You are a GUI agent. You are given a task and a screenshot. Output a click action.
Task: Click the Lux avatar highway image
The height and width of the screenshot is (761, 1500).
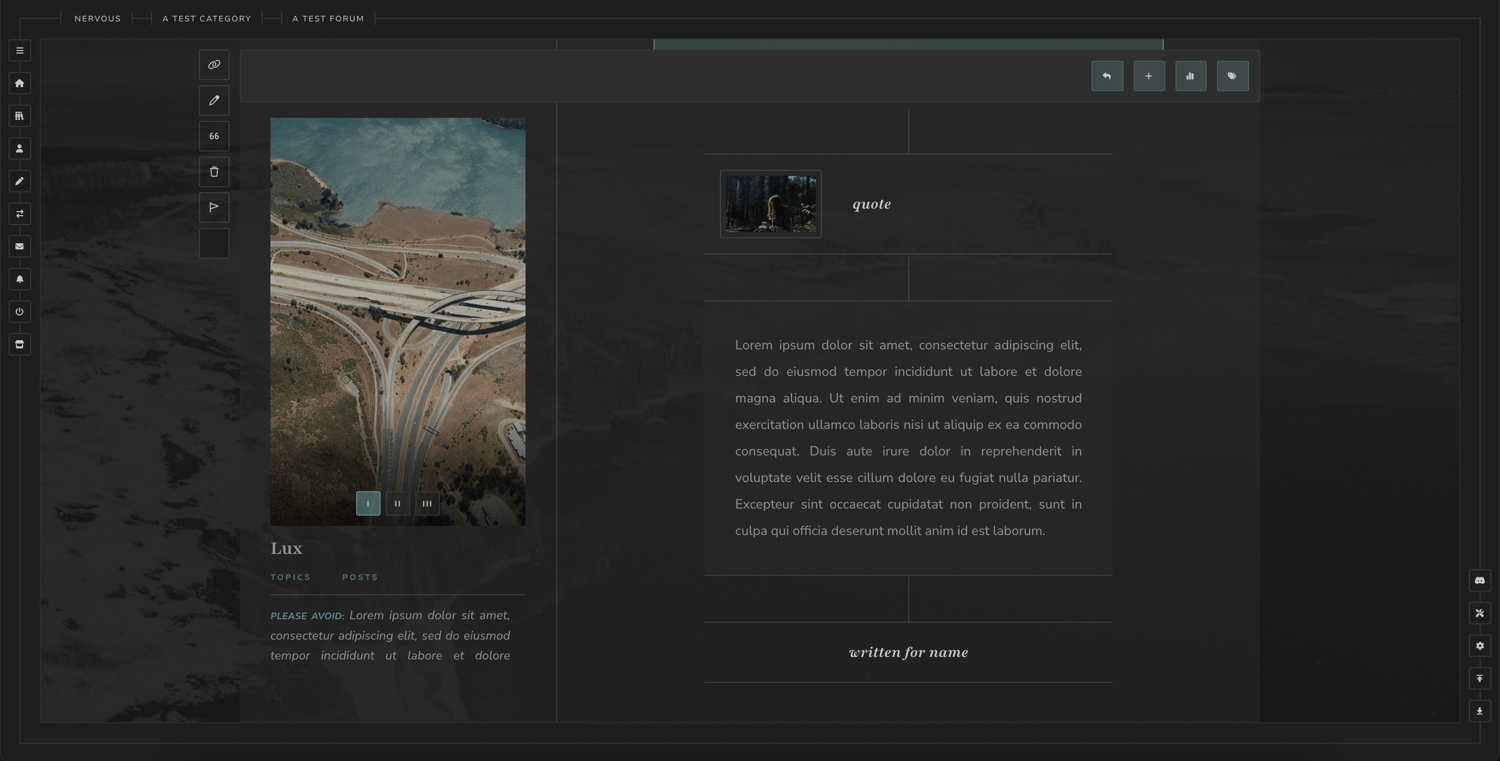398,322
